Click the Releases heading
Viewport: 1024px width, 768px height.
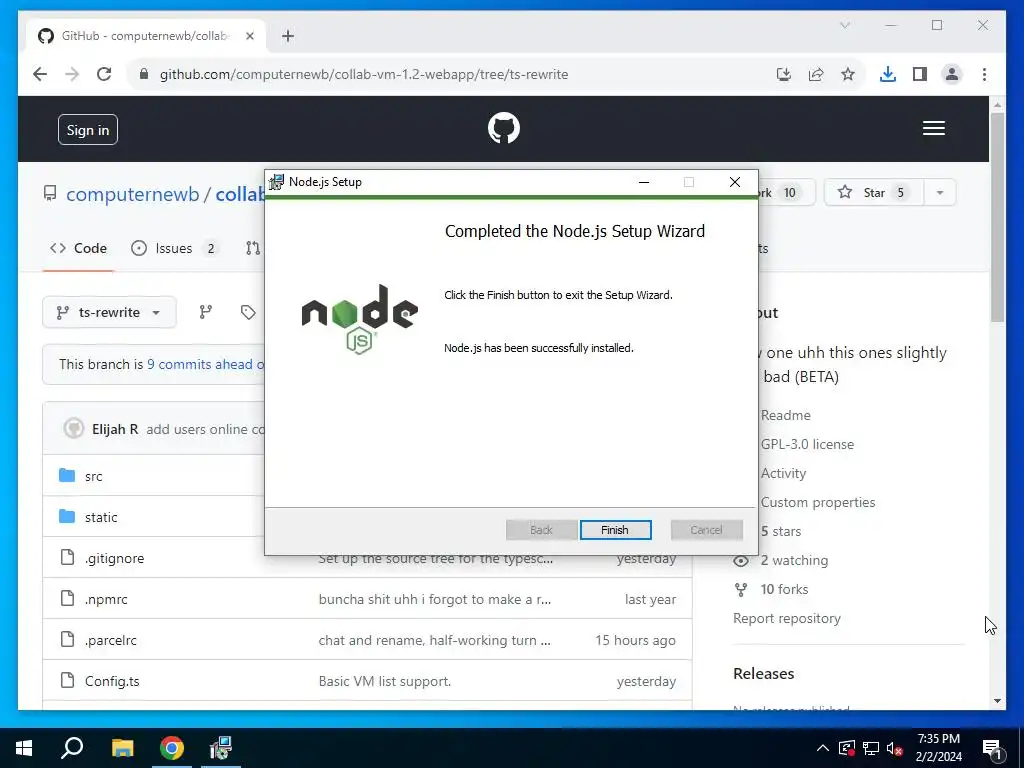tap(763, 673)
